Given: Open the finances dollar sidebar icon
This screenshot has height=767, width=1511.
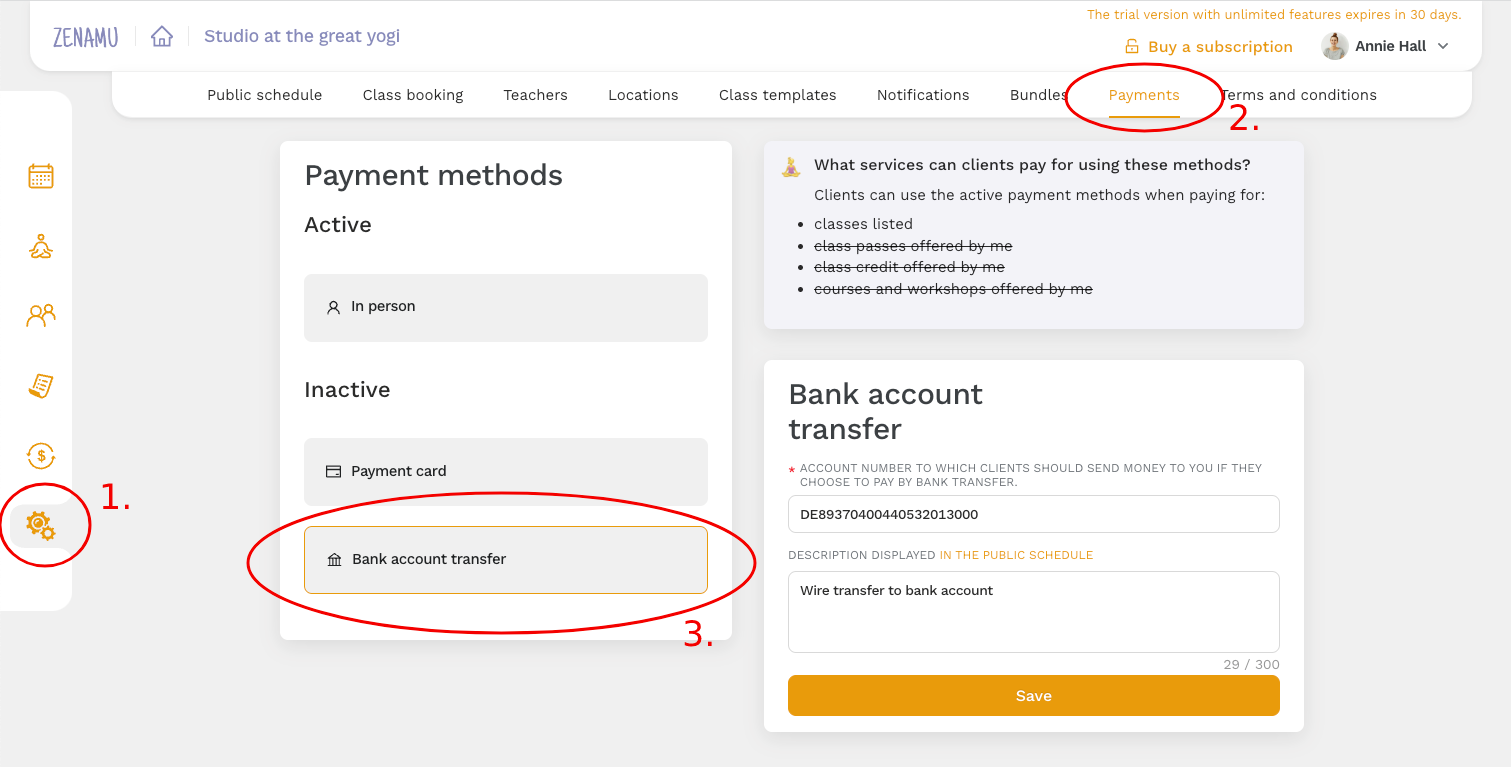Looking at the screenshot, I should click(41, 456).
